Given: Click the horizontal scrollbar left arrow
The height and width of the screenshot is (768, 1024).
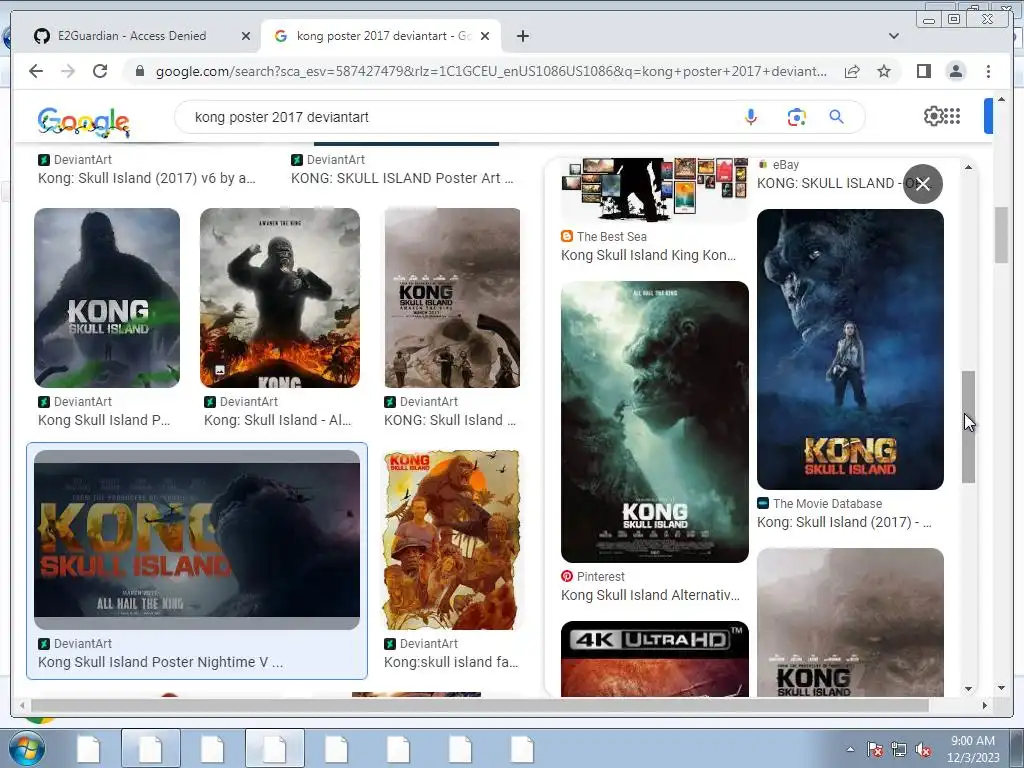Looking at the screenshot, I should tap(22, 705).
